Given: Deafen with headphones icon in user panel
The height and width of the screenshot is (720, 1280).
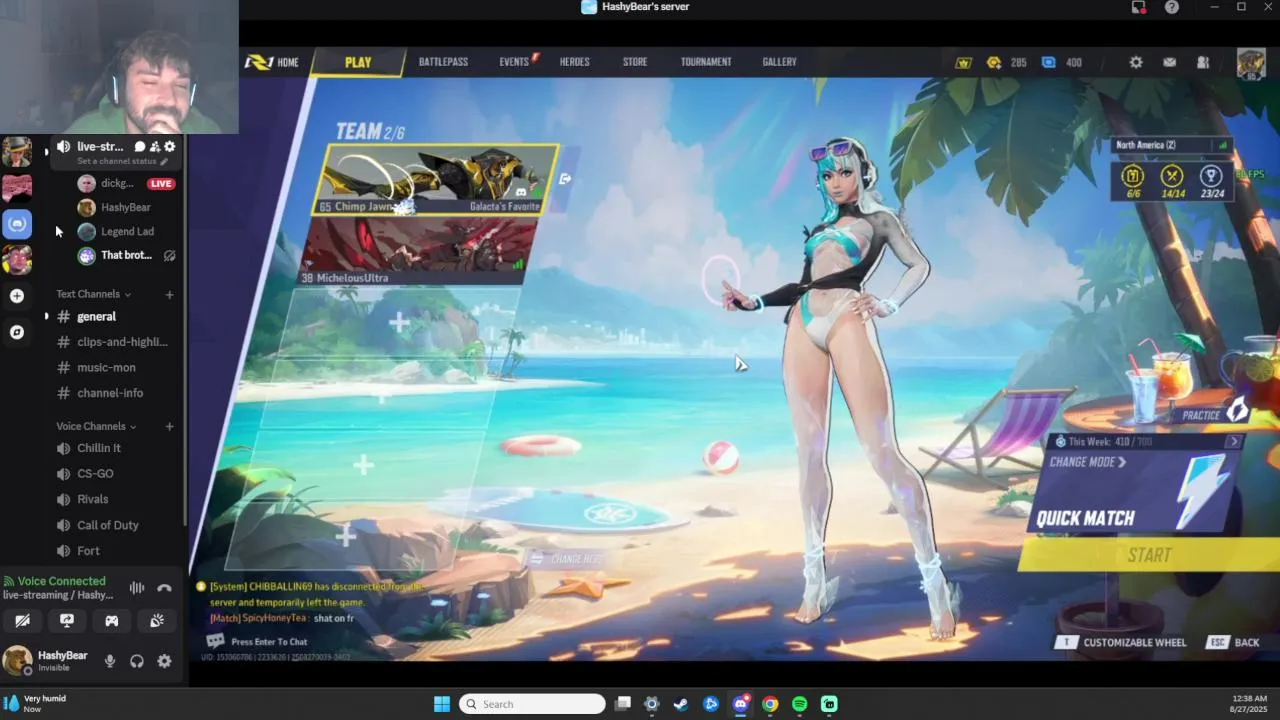Looking at the screenshot, I should click(x=137, y=661).
